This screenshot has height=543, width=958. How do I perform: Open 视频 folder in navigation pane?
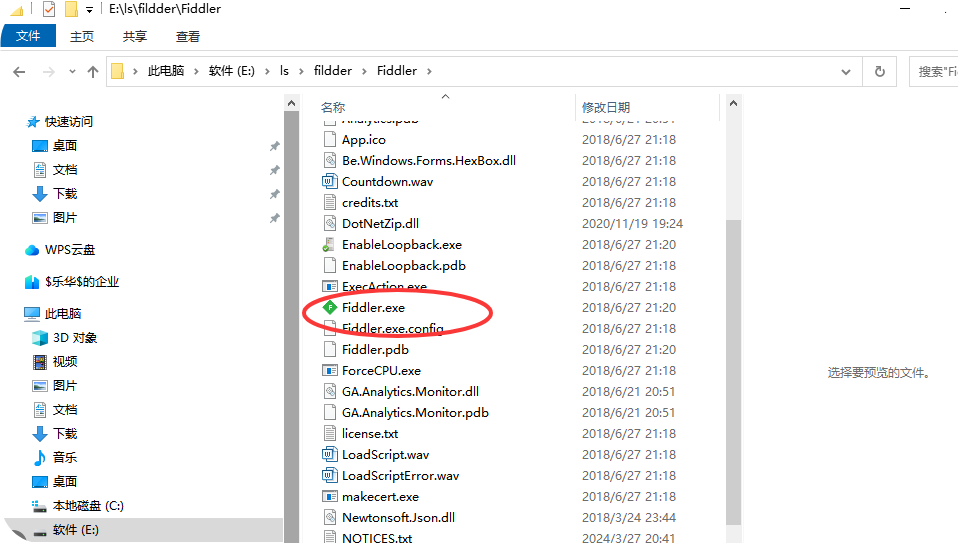pos(65,362)
